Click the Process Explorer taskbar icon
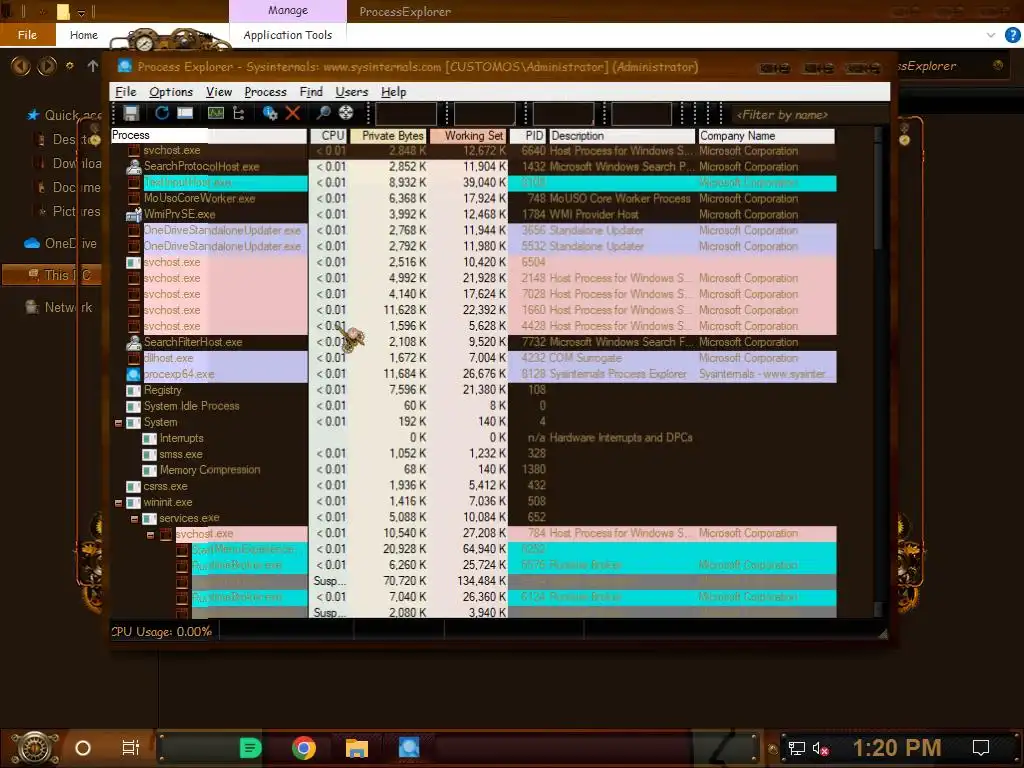The height and width of the screenshot is (768, 1024). tap(409, 747)
